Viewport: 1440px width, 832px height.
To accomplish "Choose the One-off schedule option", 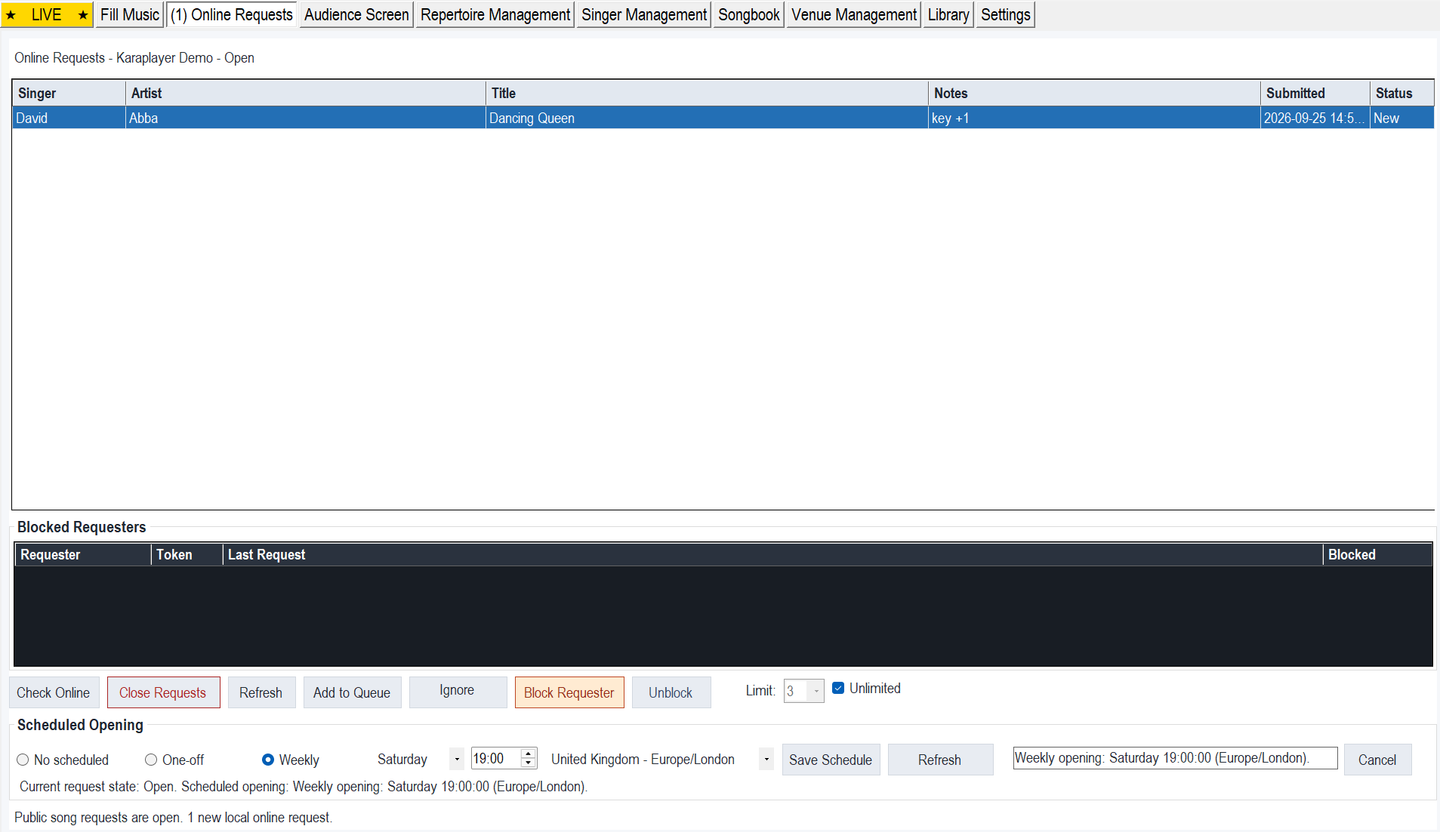I will pos(151,760).
